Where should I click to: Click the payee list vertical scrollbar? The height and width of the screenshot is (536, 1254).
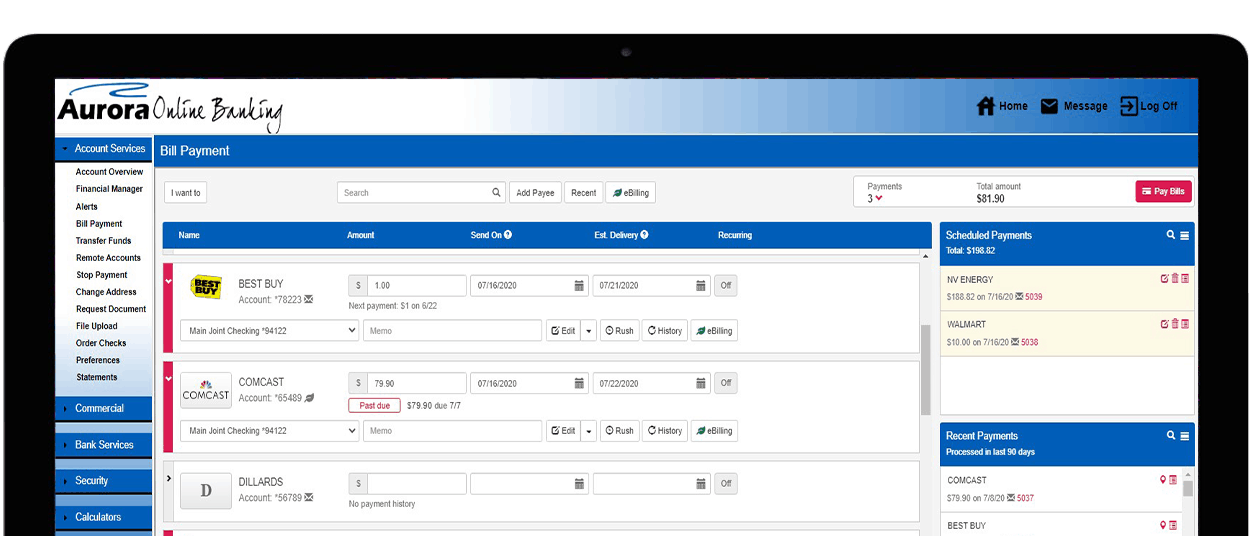(926, 368)
